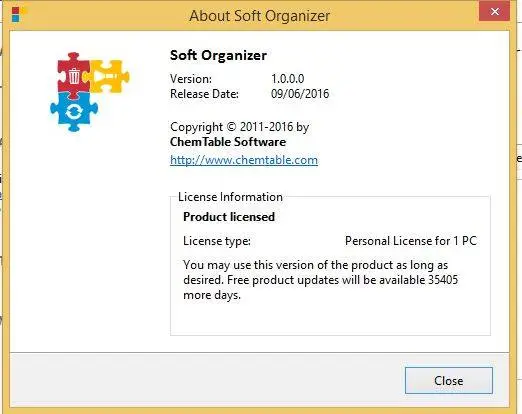This screenshot has width=522, height=414.
Task: Select the bold Soft Organizer heading
Action: [x=218, y=55]
